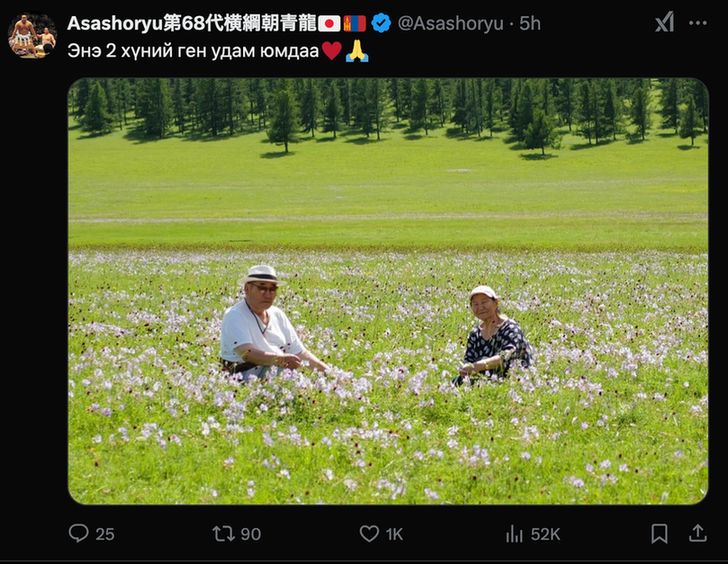This screenshot has width=728, height=564.
Task: Click the Mongolian flag emoji in name
Action: [x=355, y=23]
